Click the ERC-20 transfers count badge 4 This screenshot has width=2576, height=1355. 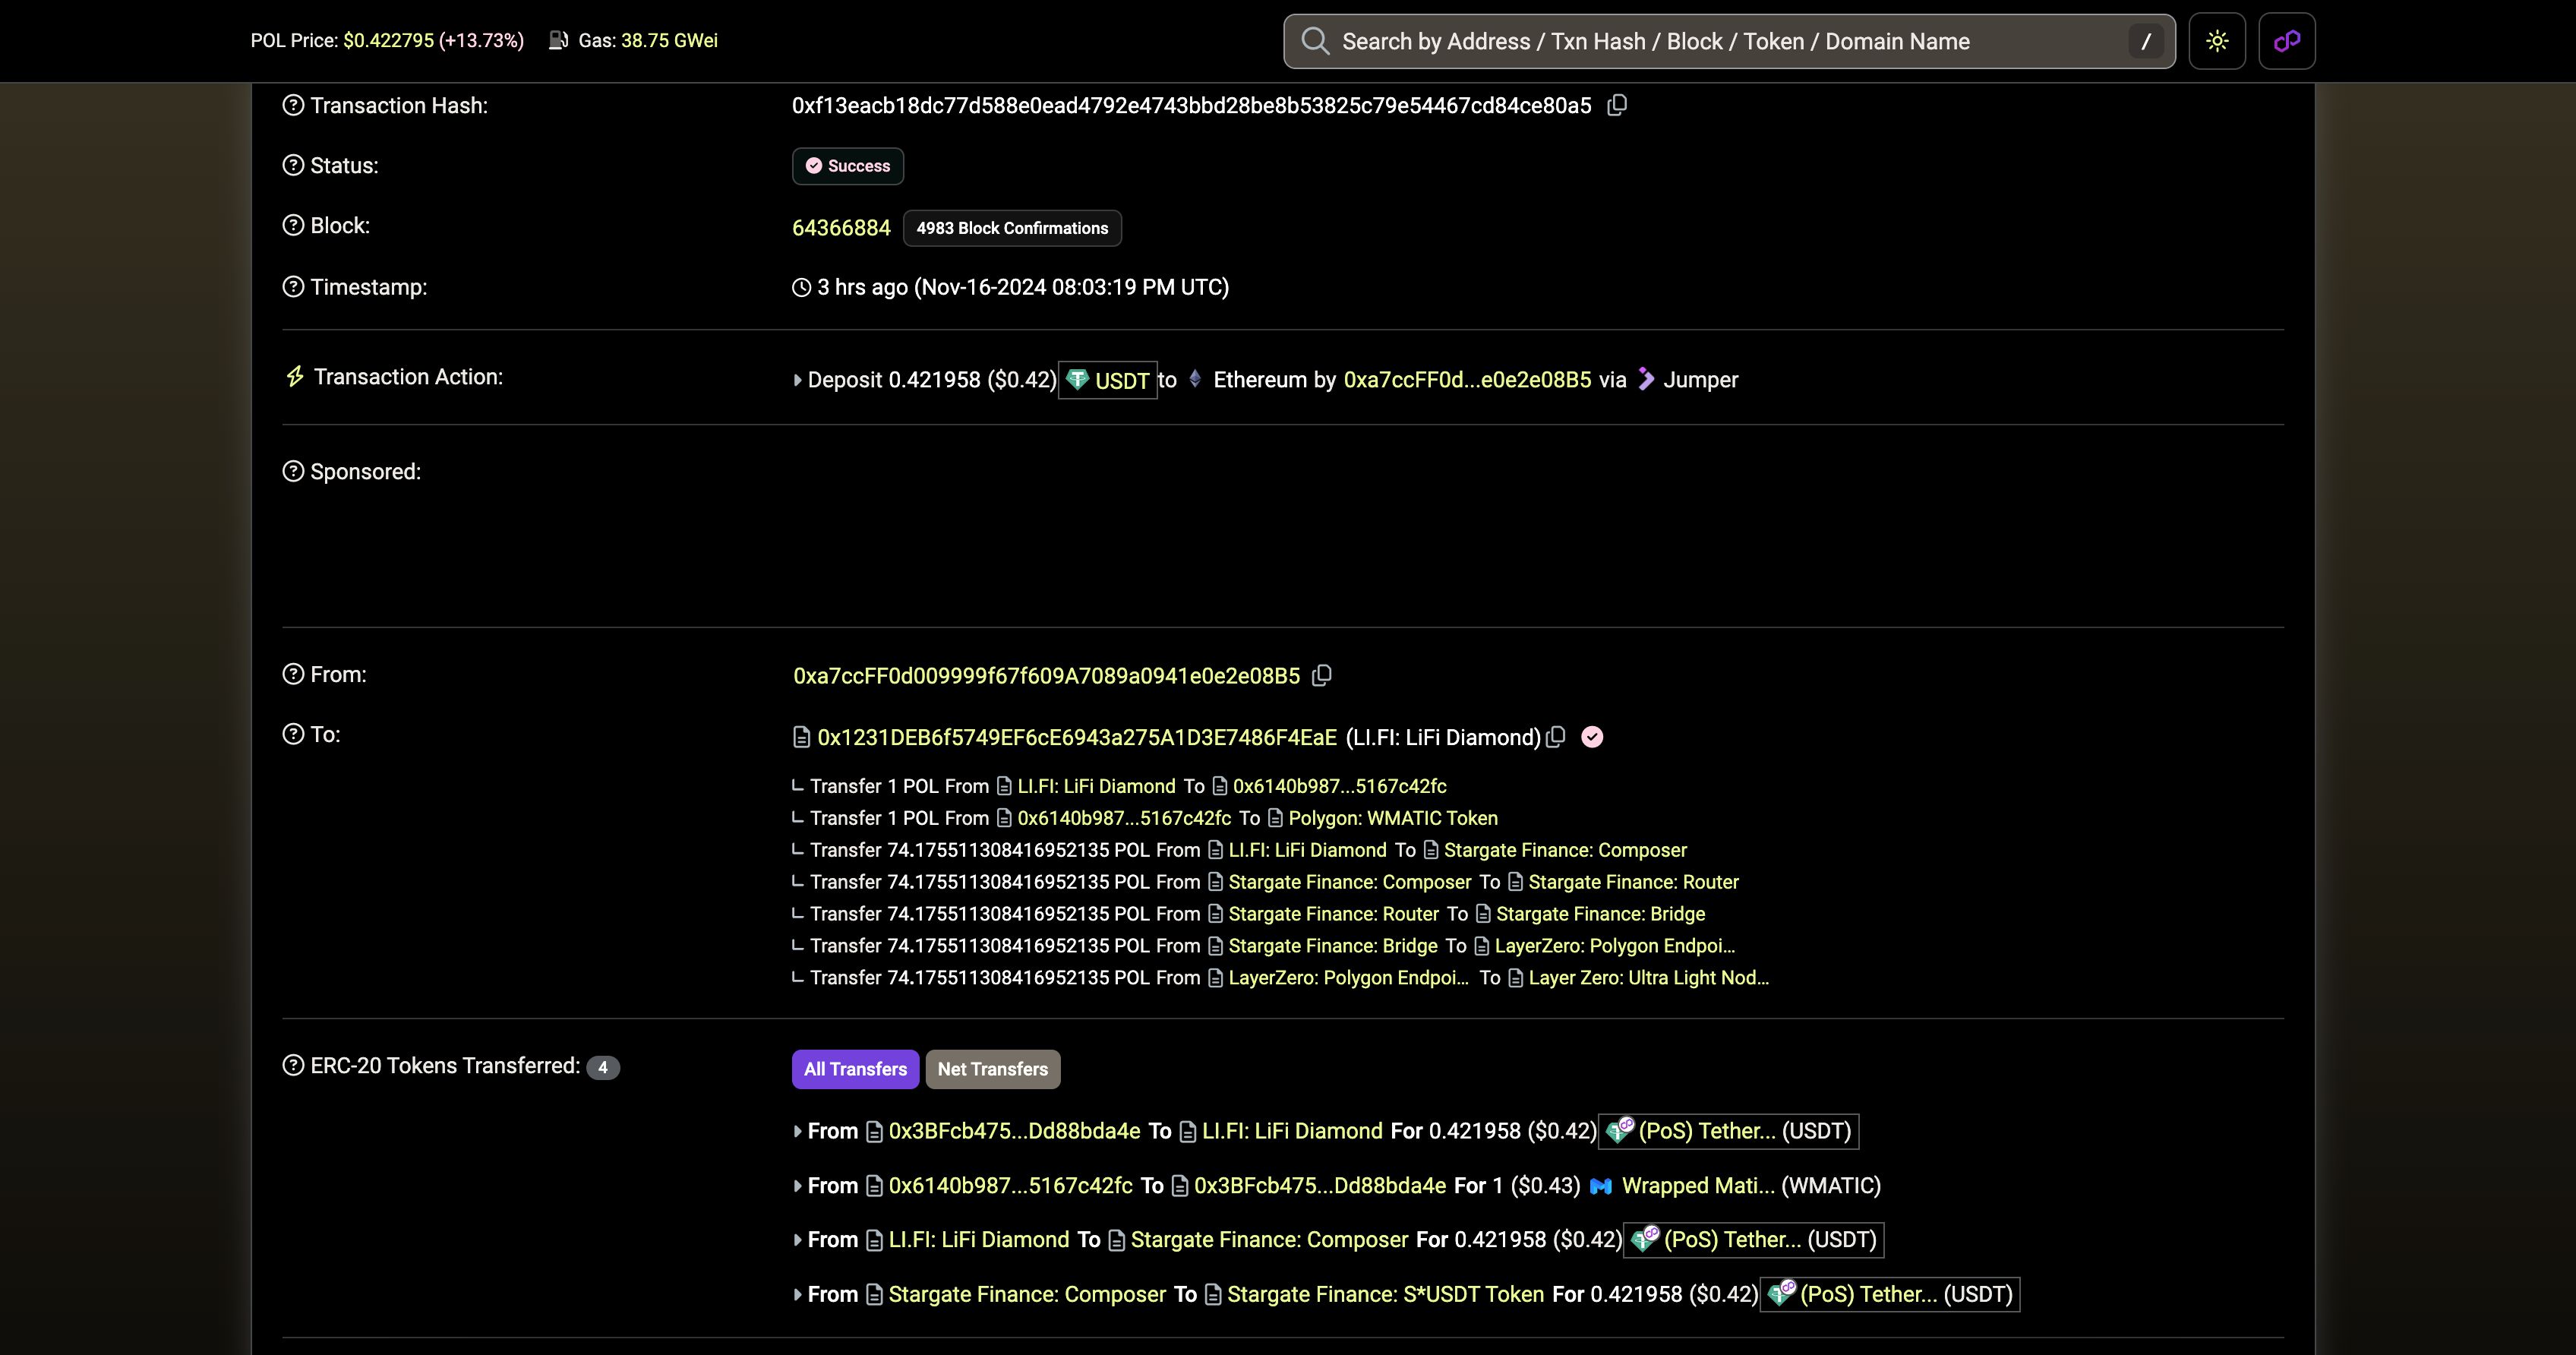point(603,1067)
